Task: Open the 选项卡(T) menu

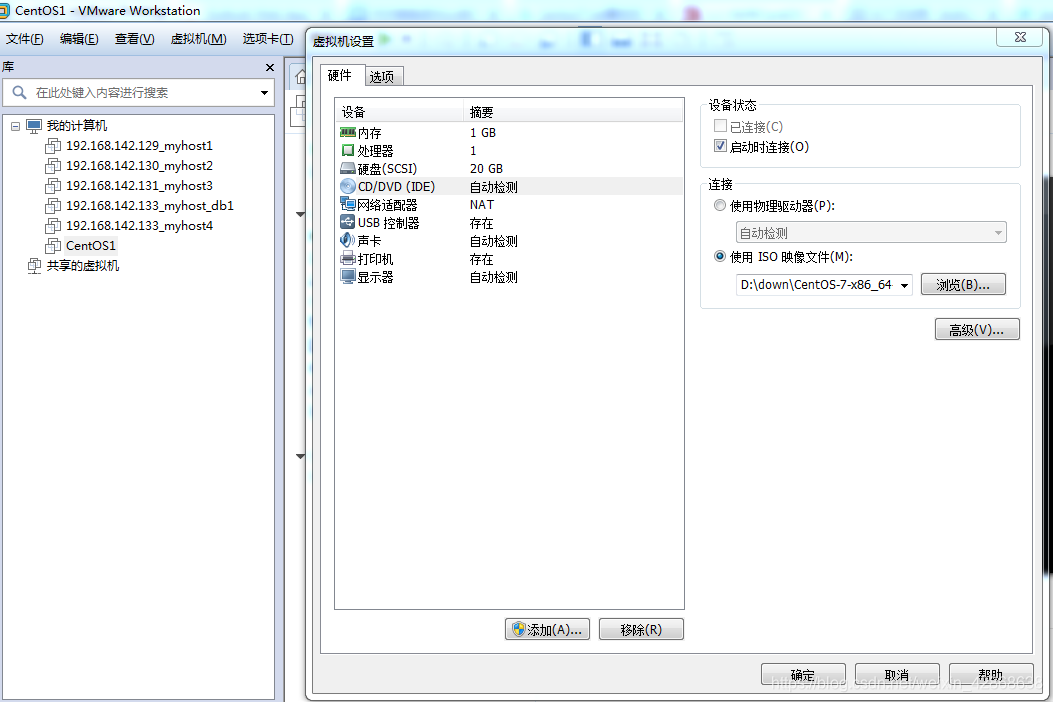Action: point(268,39)
